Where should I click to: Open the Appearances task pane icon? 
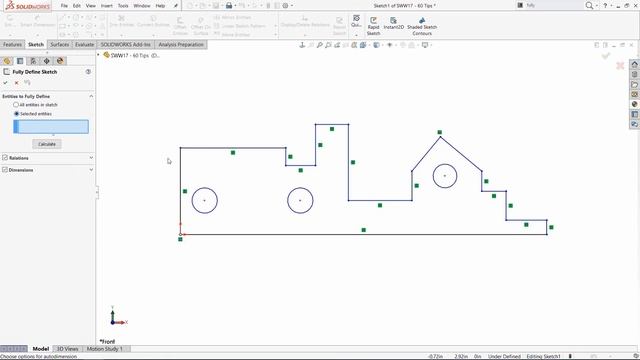[634, 104]
